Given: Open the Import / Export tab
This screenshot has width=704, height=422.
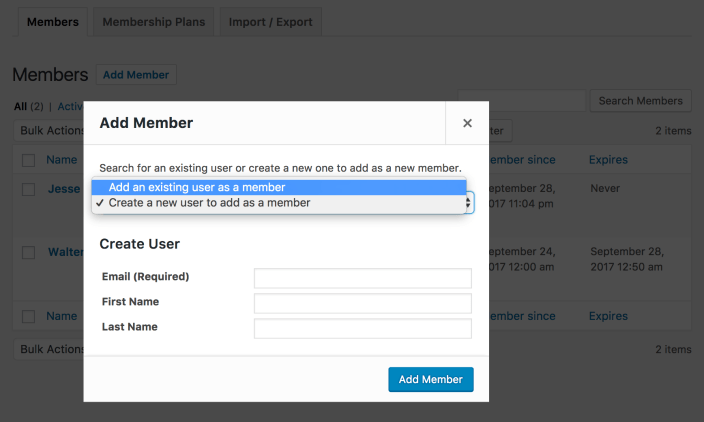Looking at the screenshot, I should (270, 22).
